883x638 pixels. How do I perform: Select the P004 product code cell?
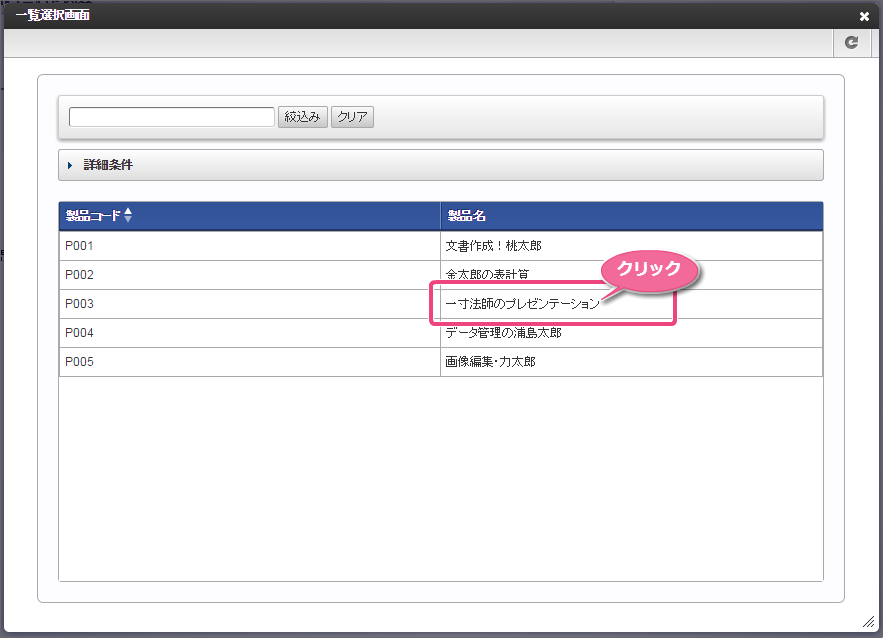(249, 333)
